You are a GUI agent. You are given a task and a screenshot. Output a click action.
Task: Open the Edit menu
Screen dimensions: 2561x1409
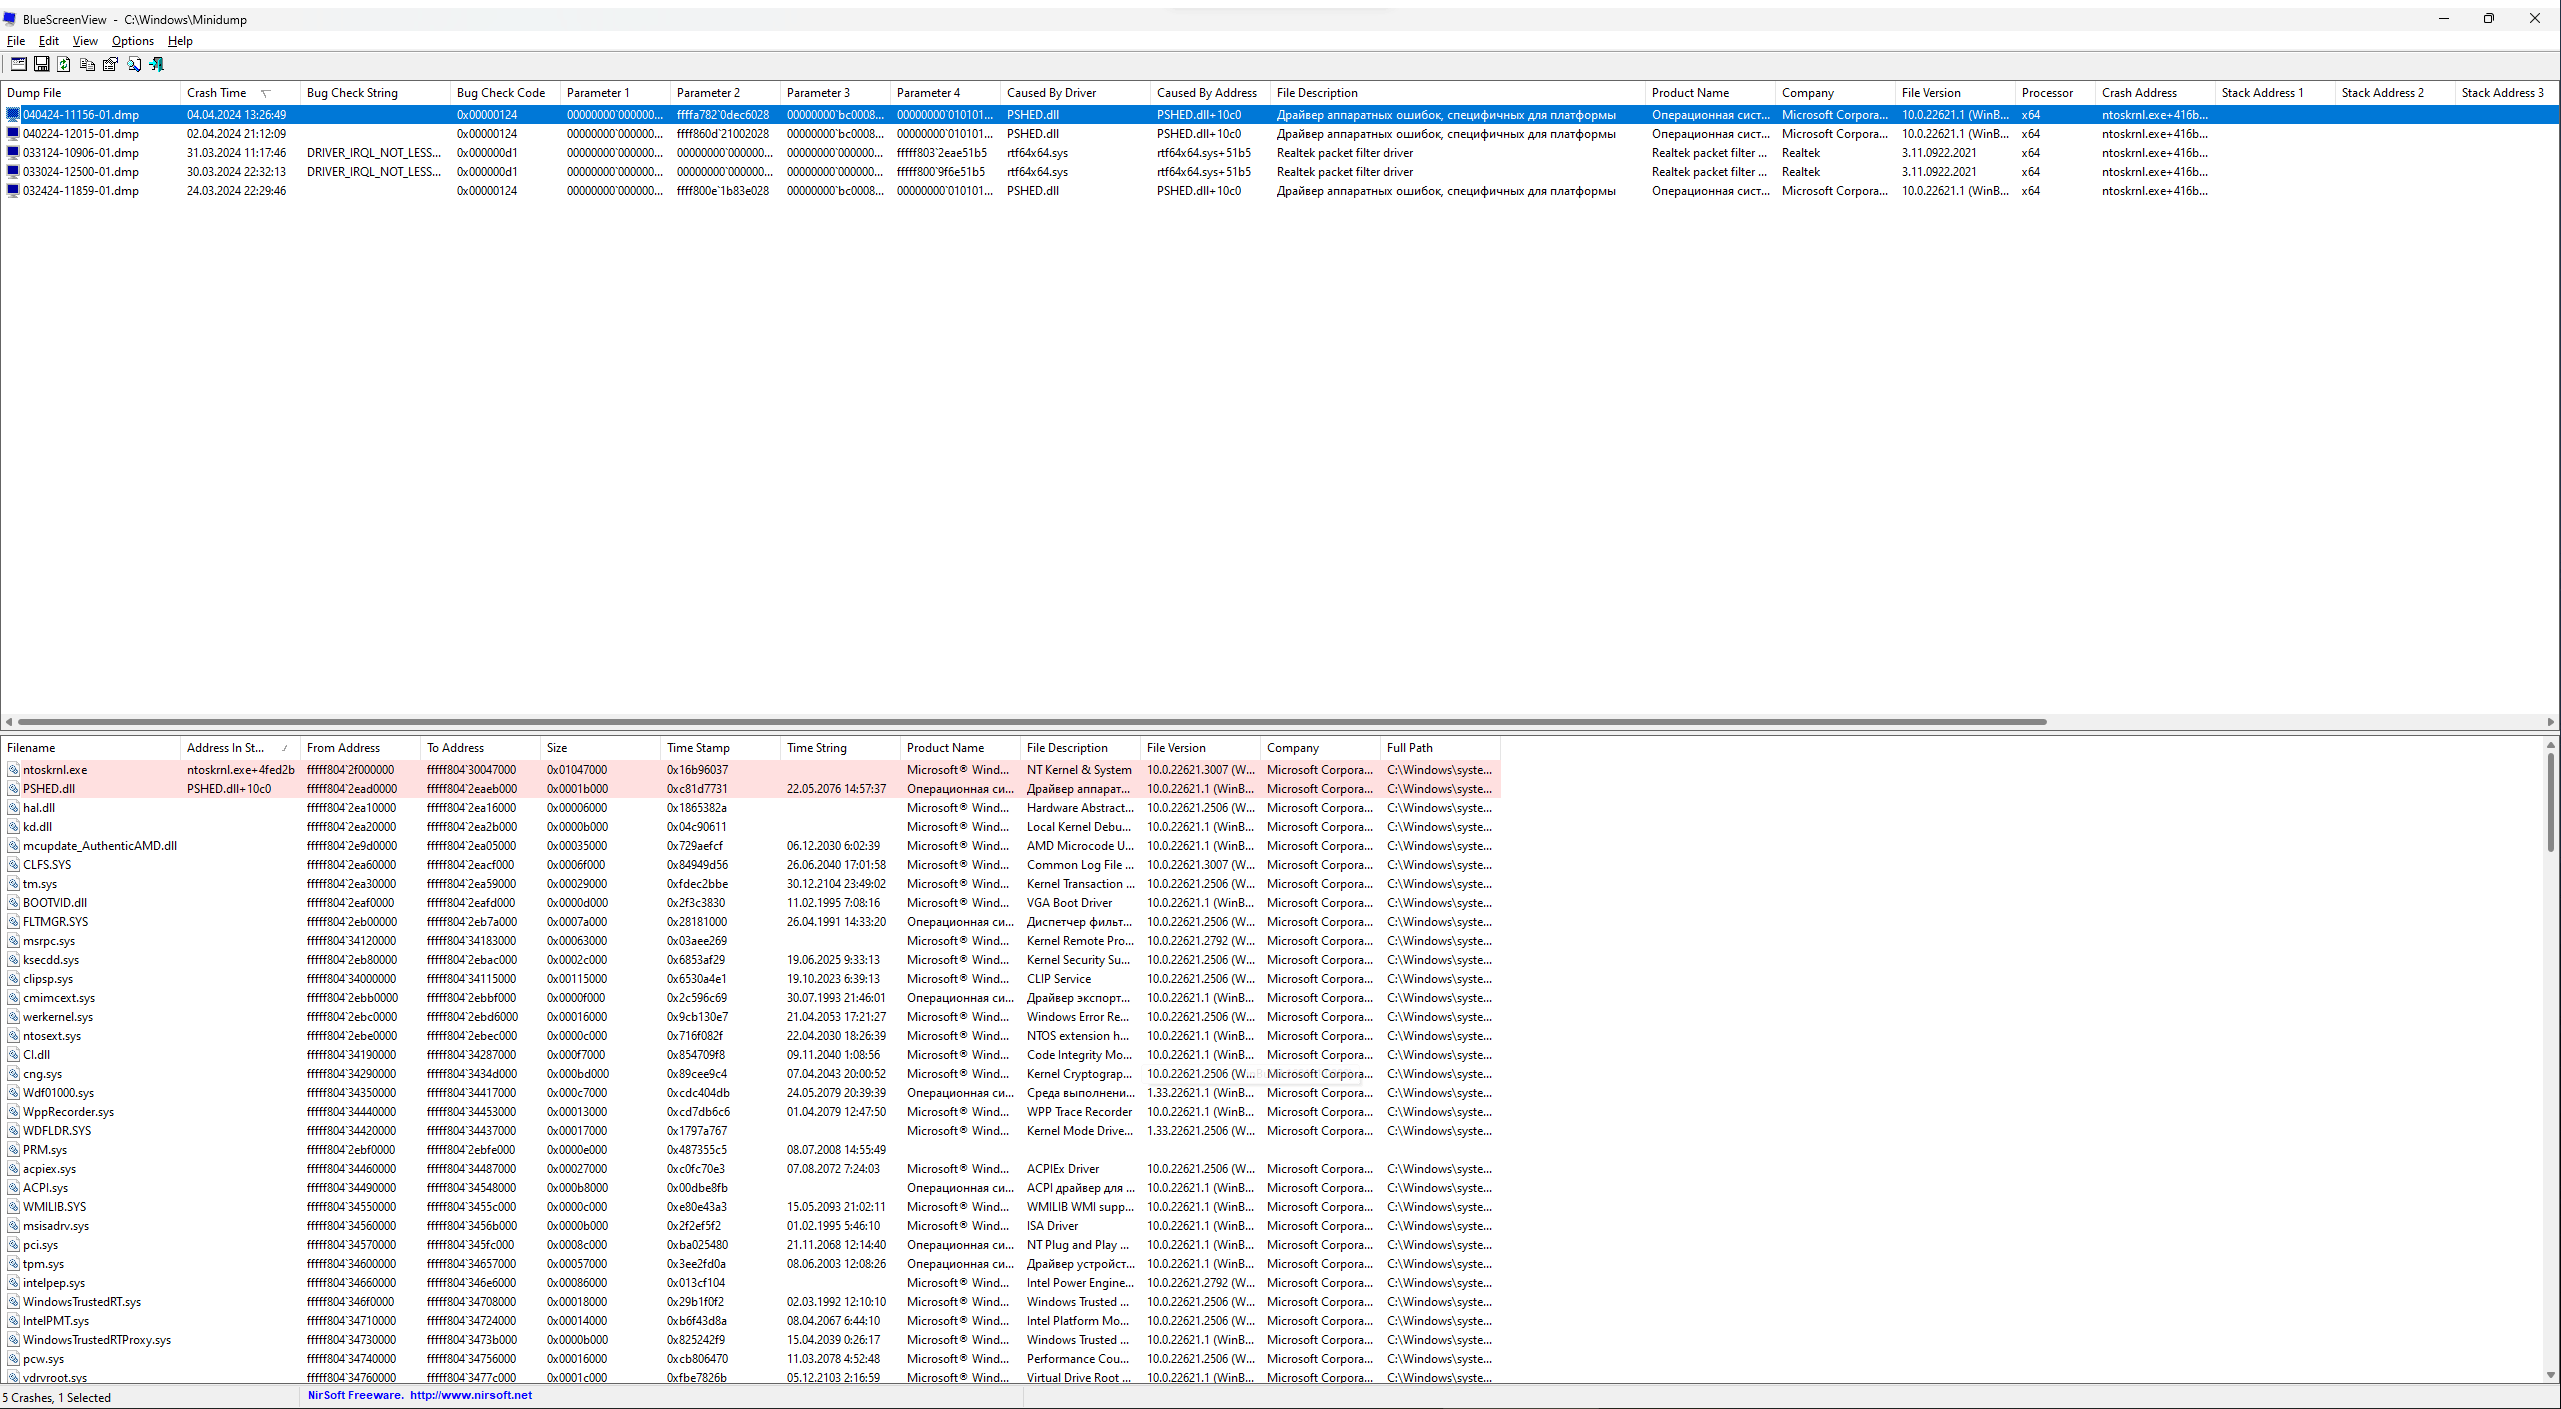49,41
